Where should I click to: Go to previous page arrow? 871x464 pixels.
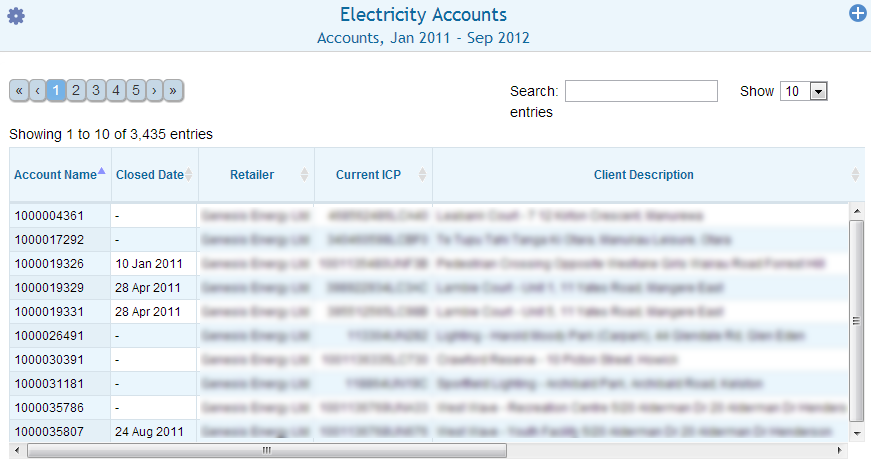coord(38,90)
